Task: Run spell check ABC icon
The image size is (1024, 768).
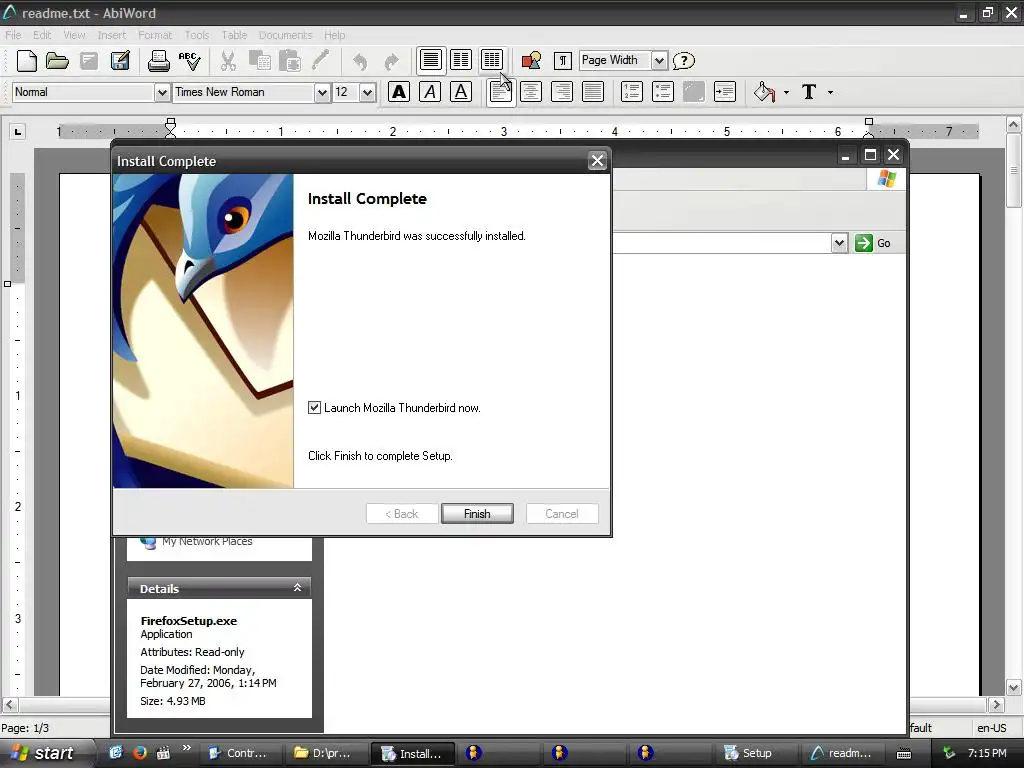Action: point(189,61)
